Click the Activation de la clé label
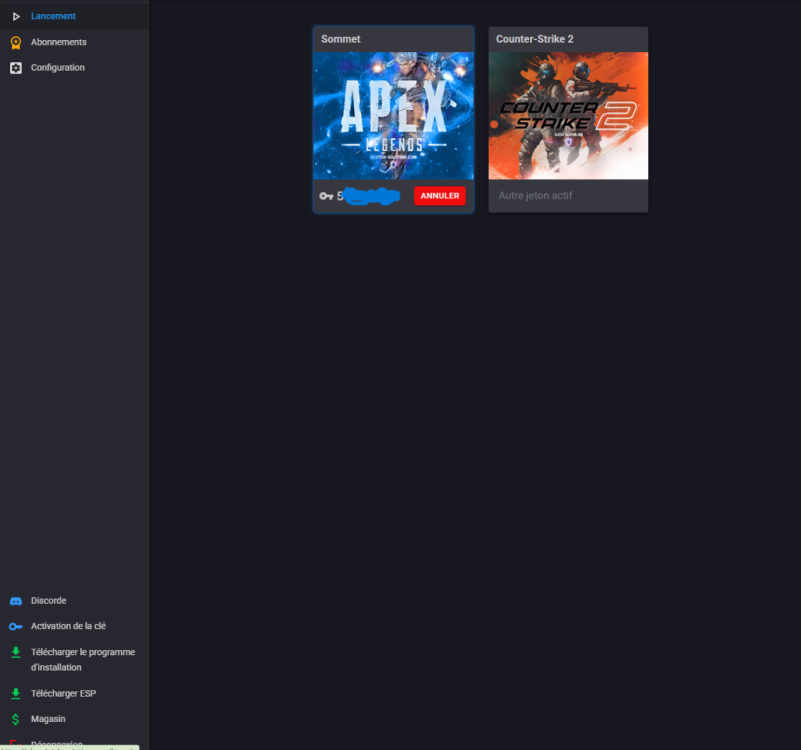 click(68, 626)
